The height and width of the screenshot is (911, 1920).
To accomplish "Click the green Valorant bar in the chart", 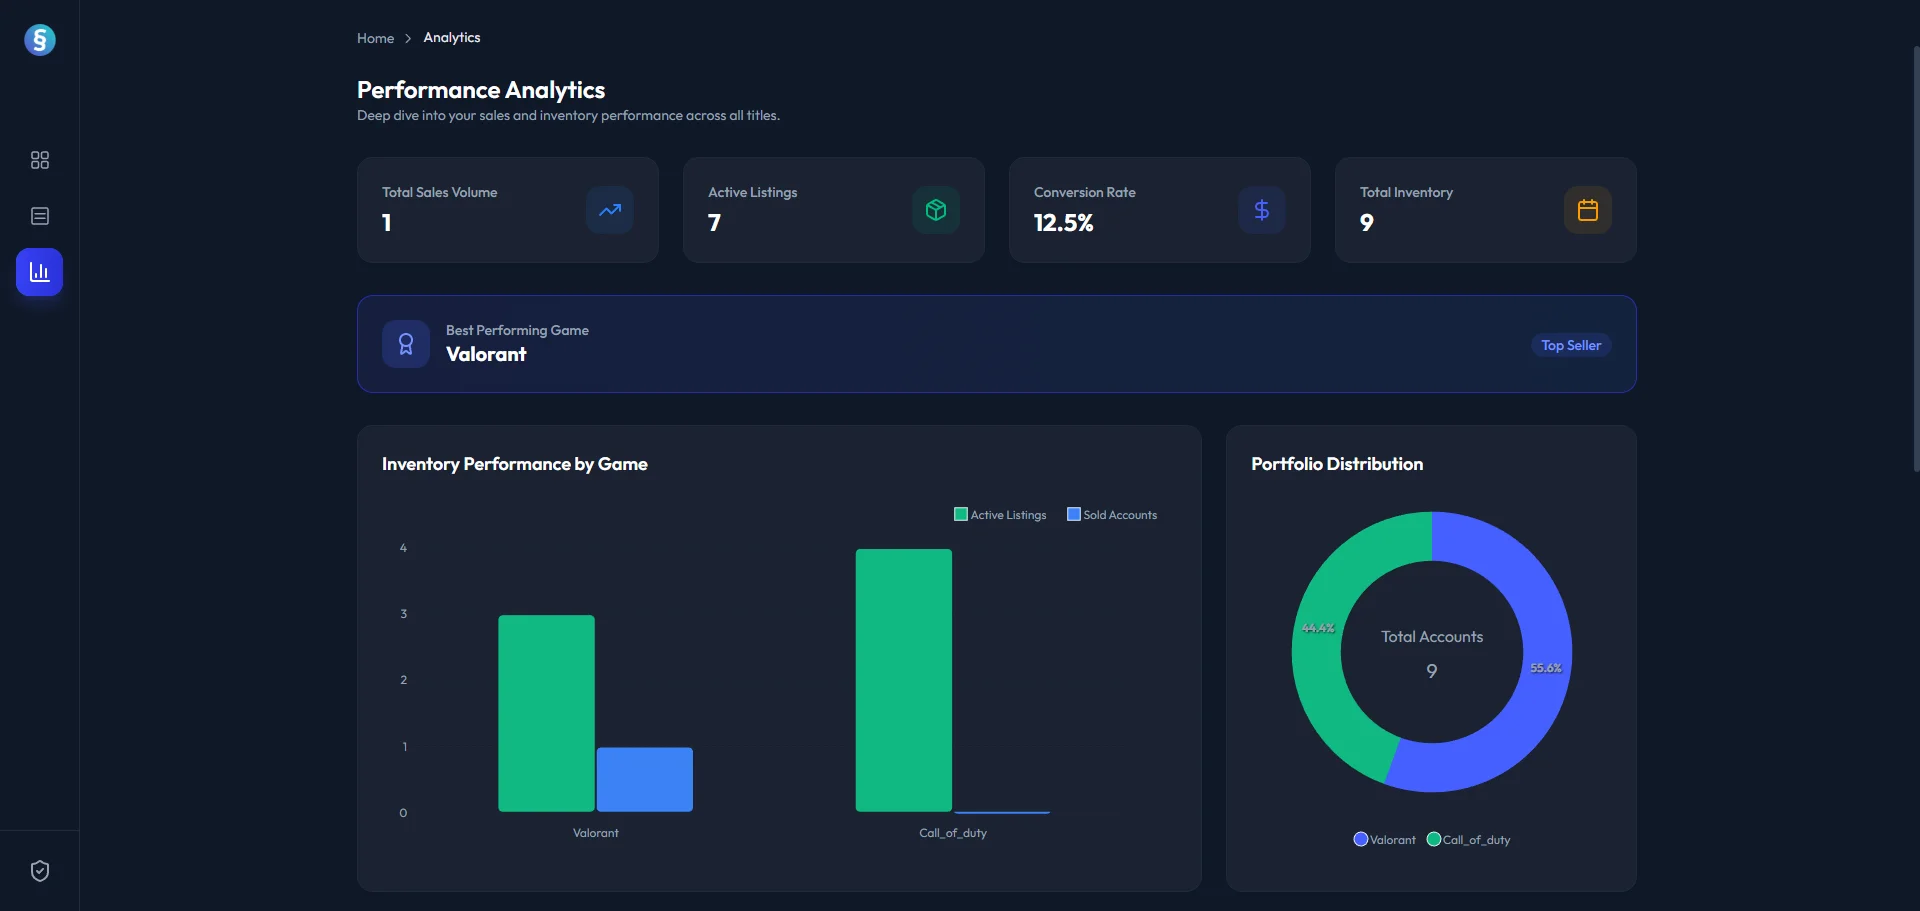I will point(545,713).
